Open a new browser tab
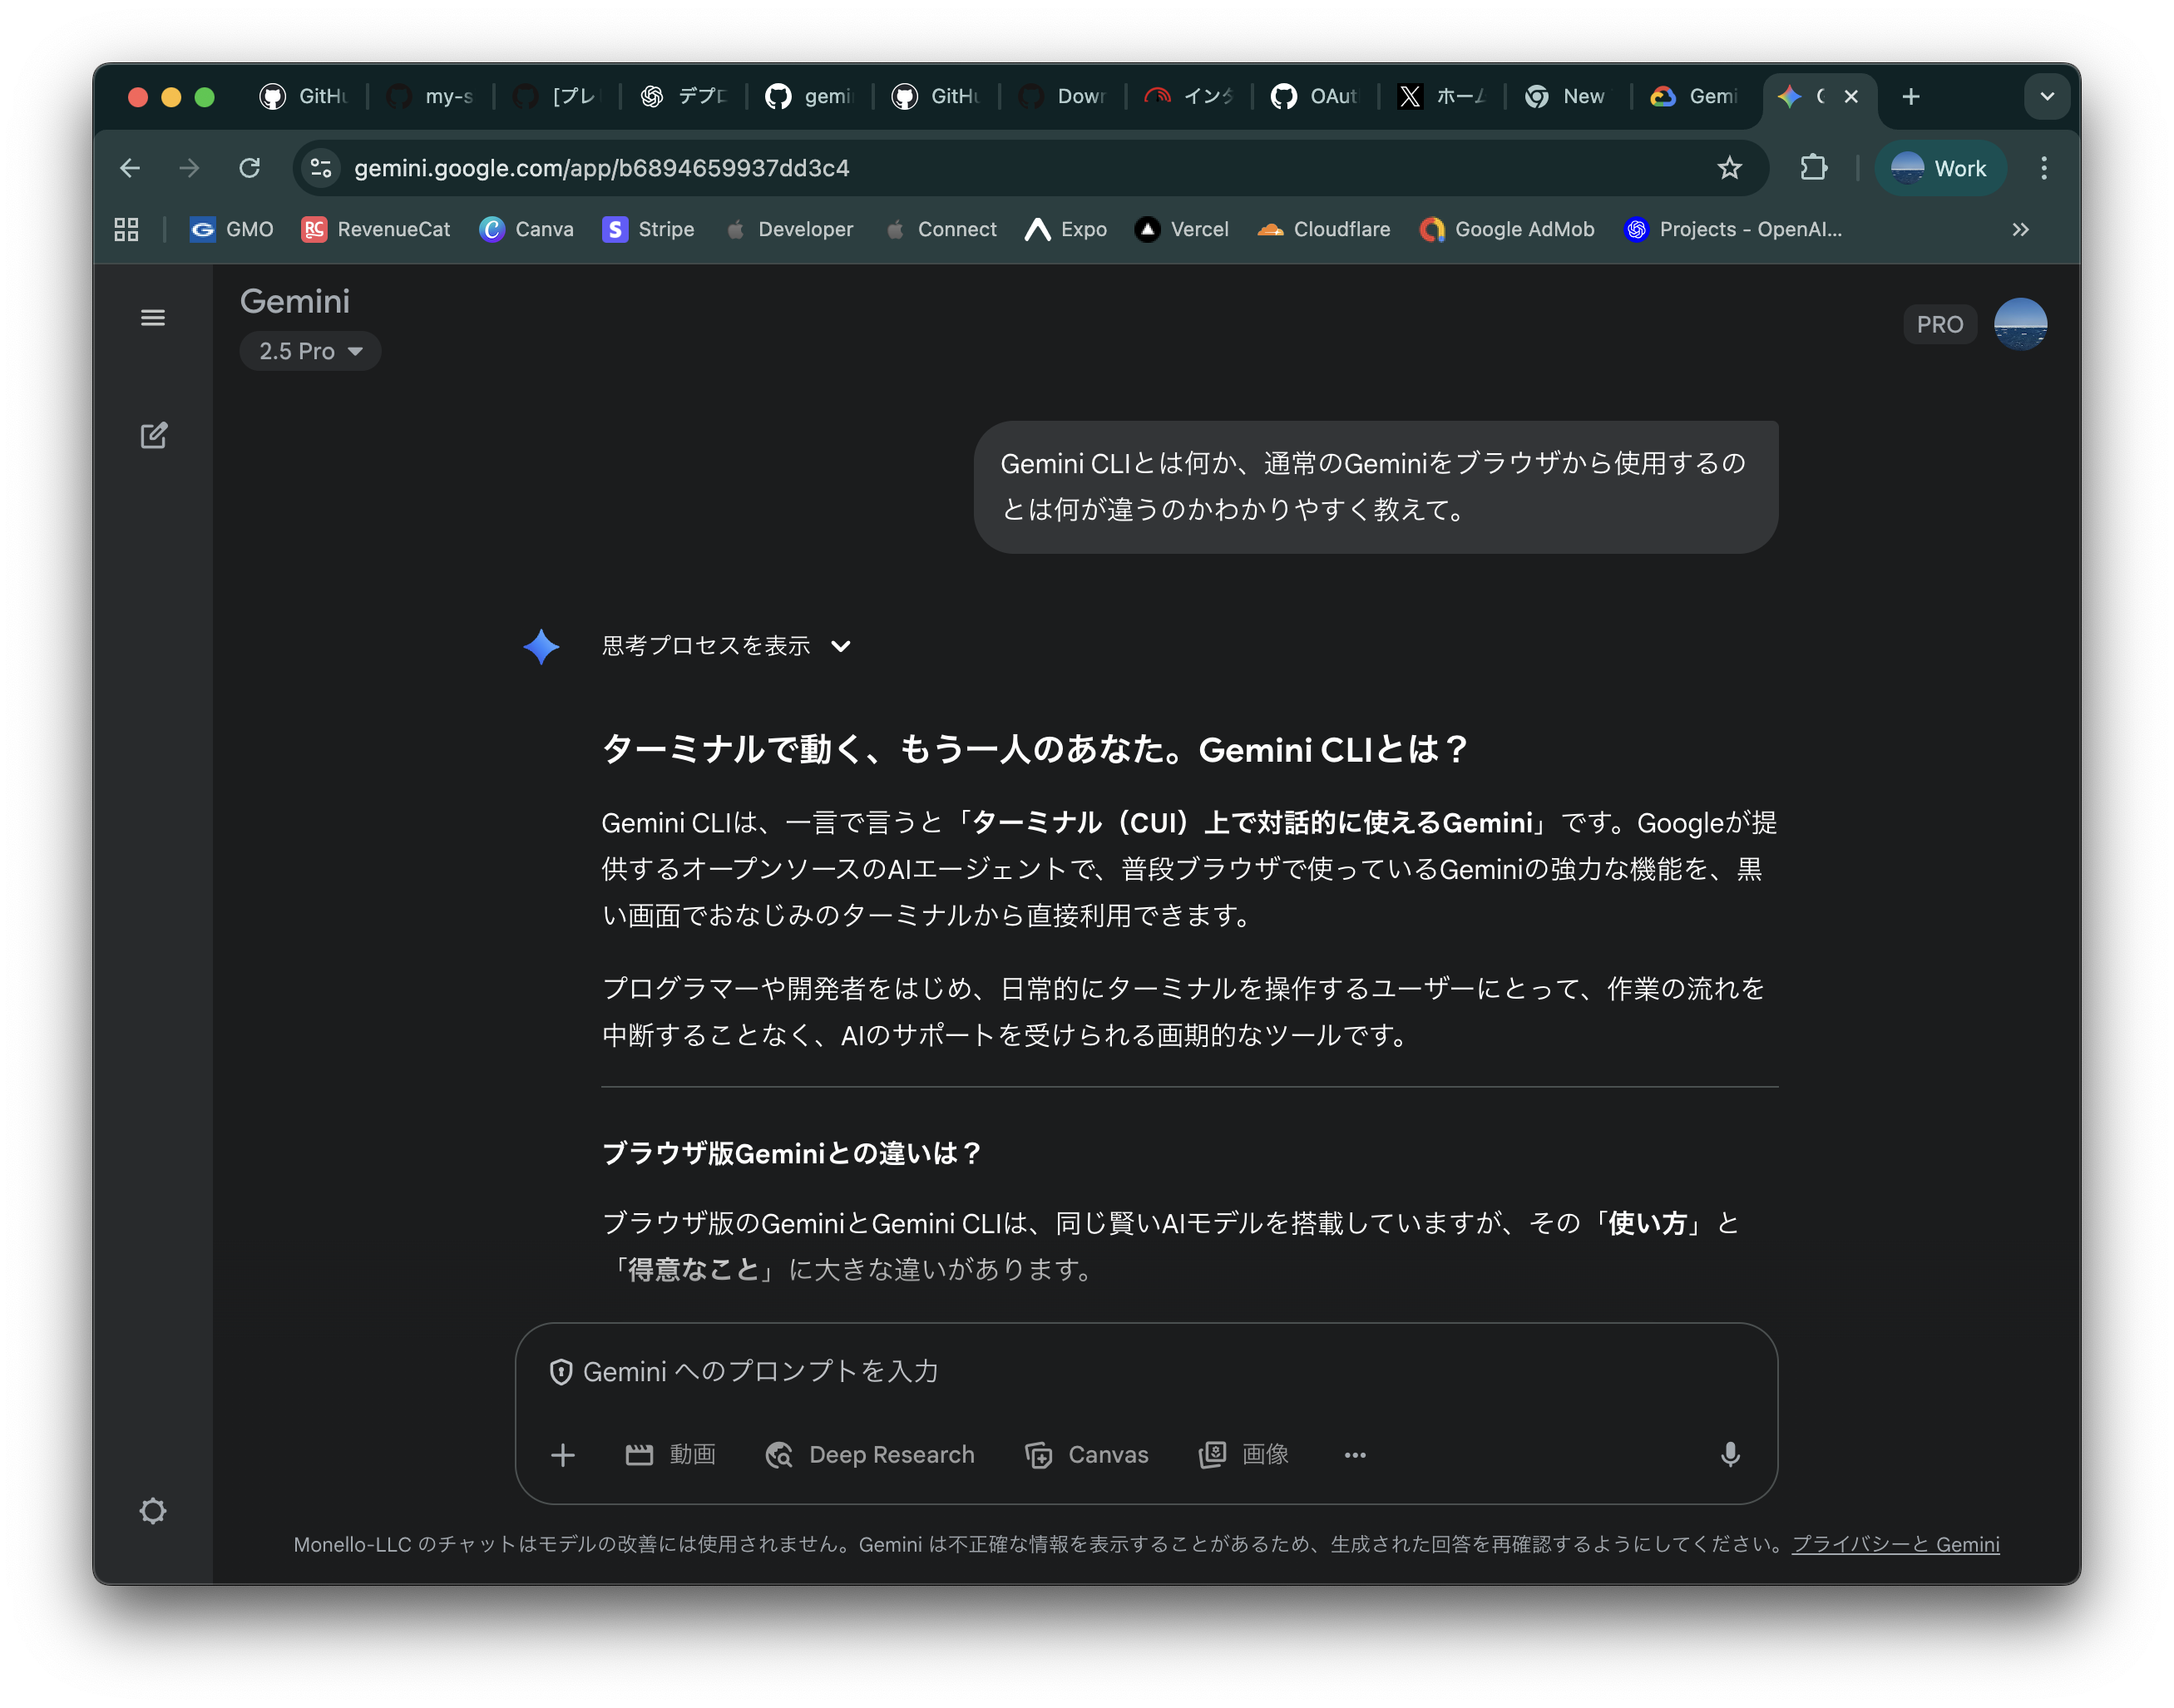This screenshot has height=1708, width=2174. coord(1911,96)
